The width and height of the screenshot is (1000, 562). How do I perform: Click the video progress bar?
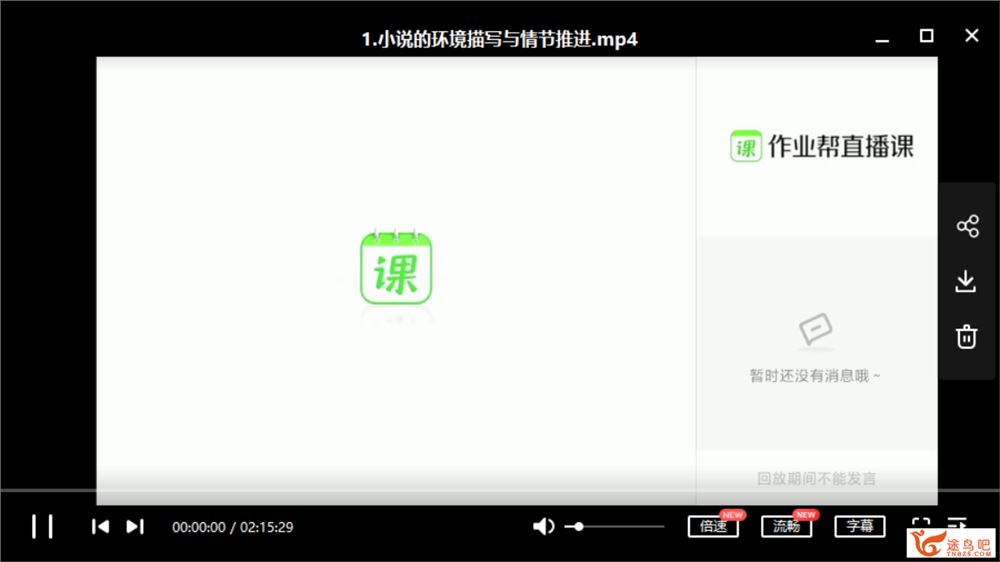pos(500,491)
